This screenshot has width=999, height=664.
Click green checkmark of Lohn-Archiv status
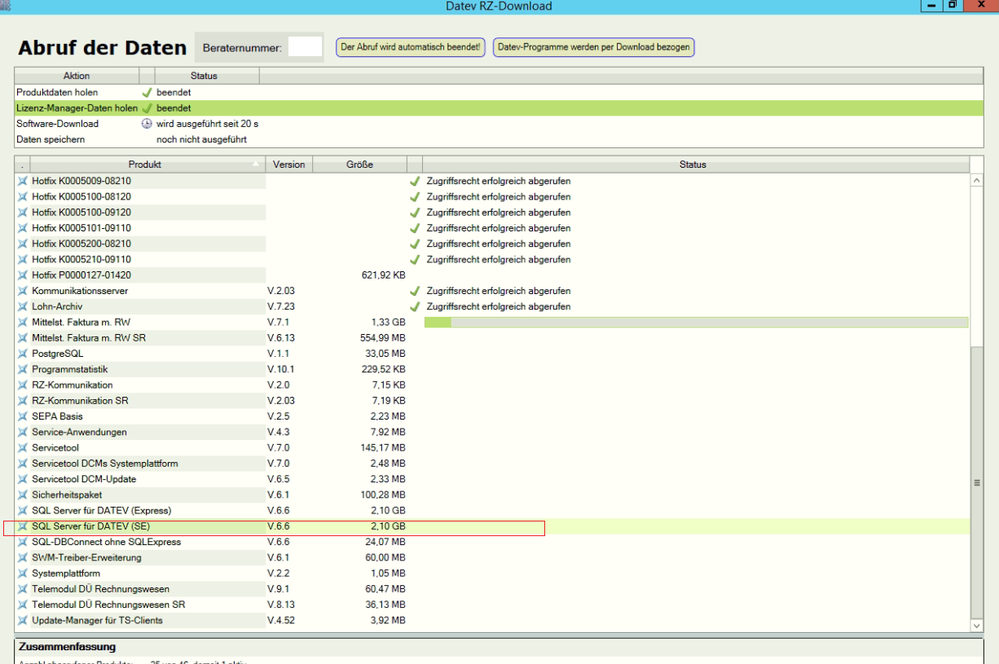point(415,307)
